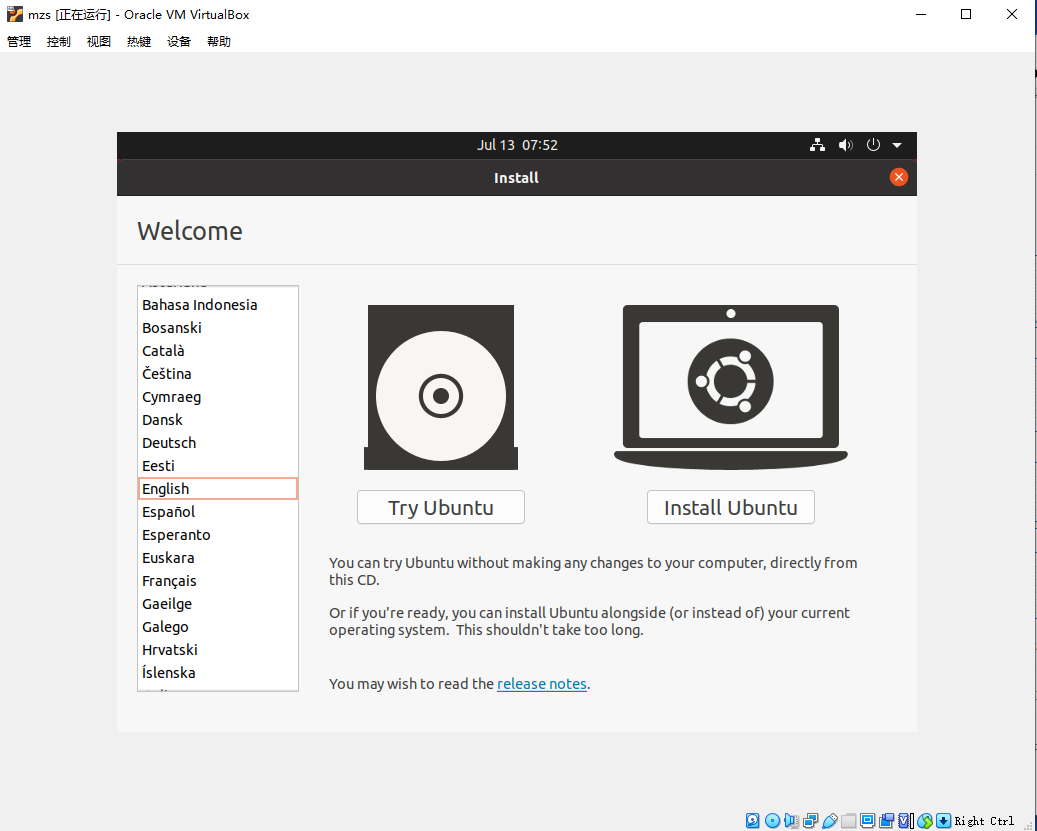Open the 视图 menu
This screenshot has height=831, width=1037.
[99, 42]
